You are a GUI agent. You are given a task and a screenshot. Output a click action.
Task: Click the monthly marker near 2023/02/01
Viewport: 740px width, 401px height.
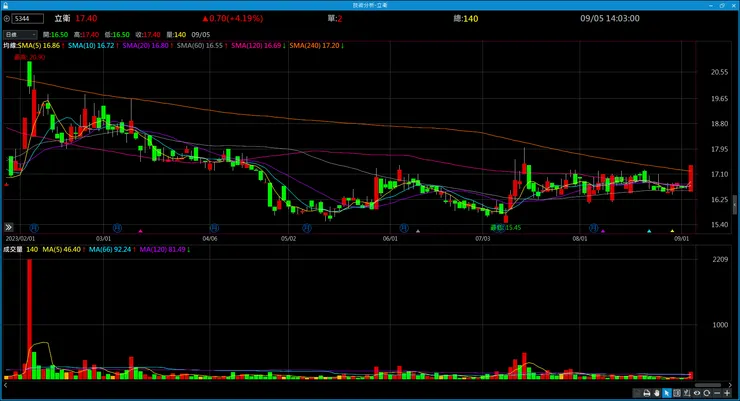point(34,228)
